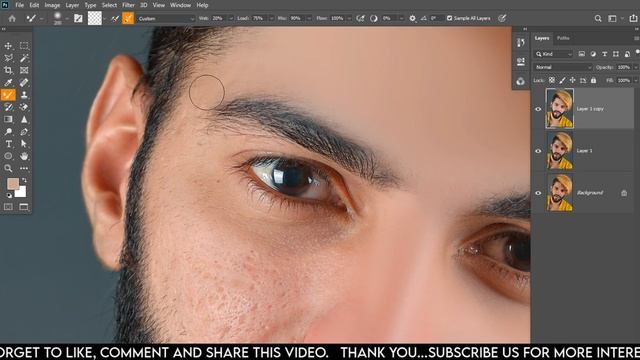The height and width of the screenshot is (360, 640).
Task: Select the Hand tool
Action: [24, 156]
